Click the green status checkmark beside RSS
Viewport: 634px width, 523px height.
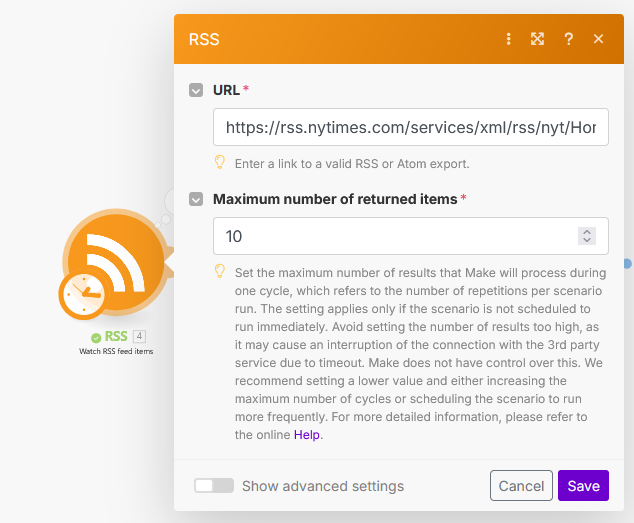pos(96,337)
